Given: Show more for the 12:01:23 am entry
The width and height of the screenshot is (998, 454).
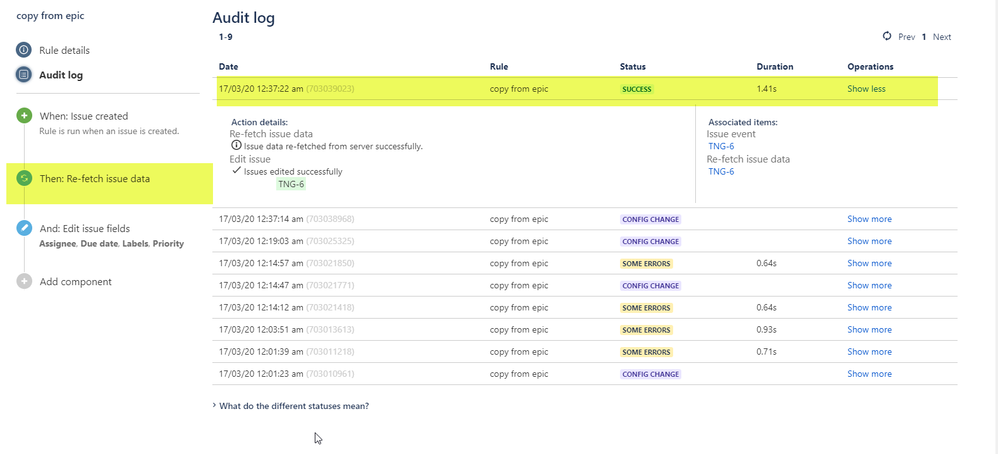Looking at the screenshot, I should pos(869,374).
